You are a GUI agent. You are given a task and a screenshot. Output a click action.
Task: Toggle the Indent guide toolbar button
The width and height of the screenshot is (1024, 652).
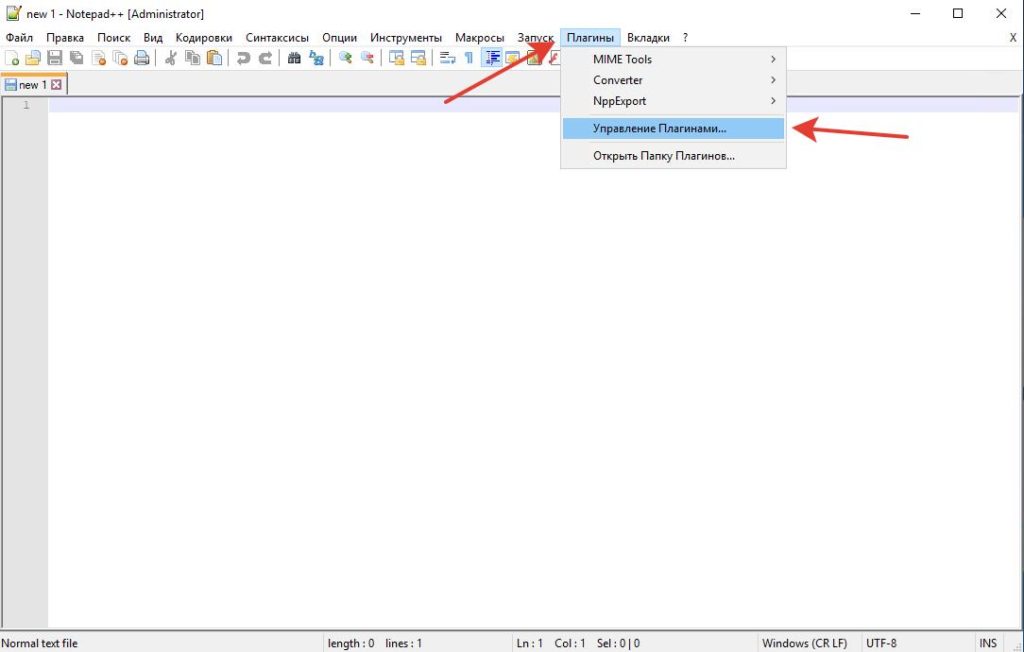coord(491,58)
